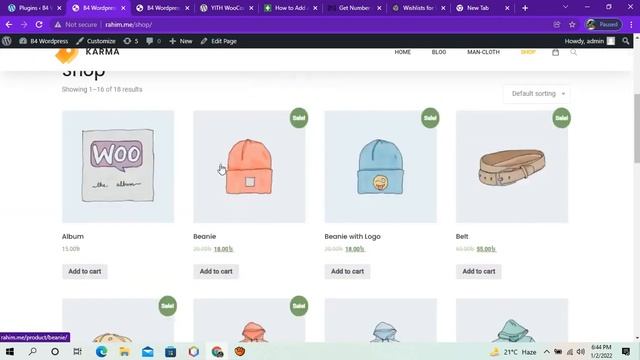Open the shopping cart icon in header
The width and height of the screenshot is (640, 360).
click(x=556, y=52)
